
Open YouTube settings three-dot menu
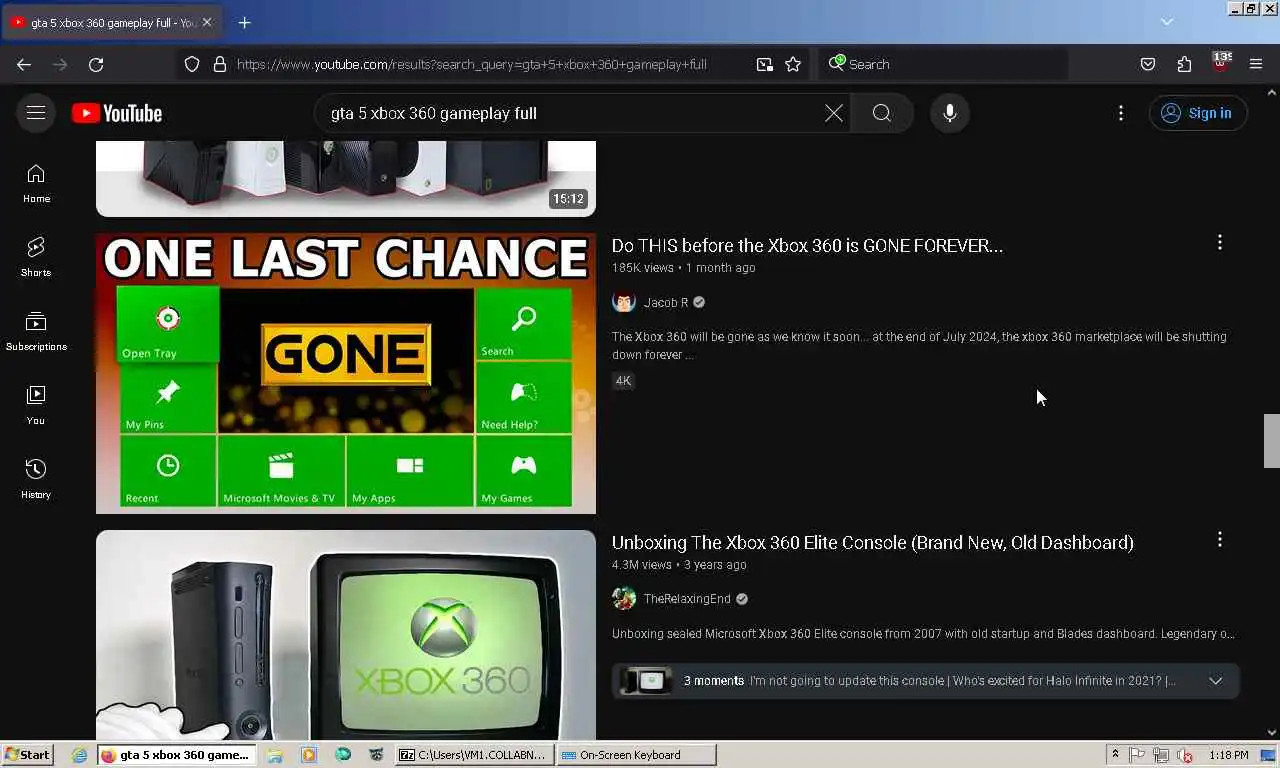1121,113
